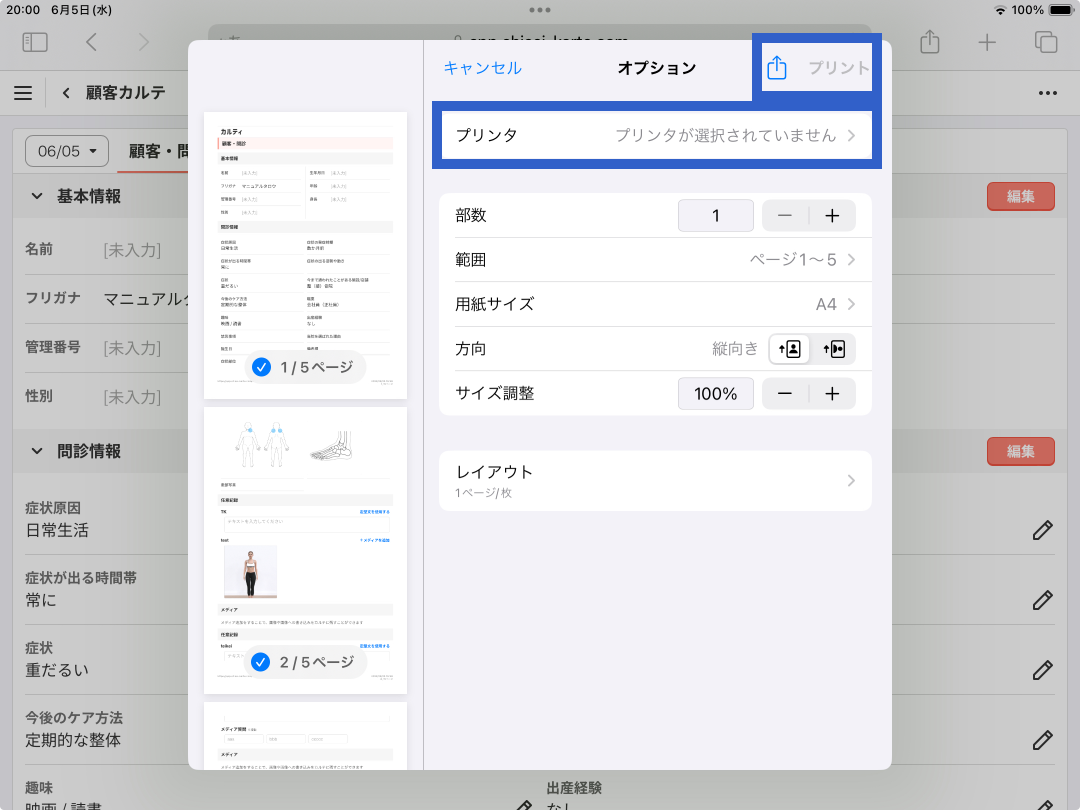The image size is (1080, 810).
Task: Collapse the 基本情報 section
Action: click(37, 196)
